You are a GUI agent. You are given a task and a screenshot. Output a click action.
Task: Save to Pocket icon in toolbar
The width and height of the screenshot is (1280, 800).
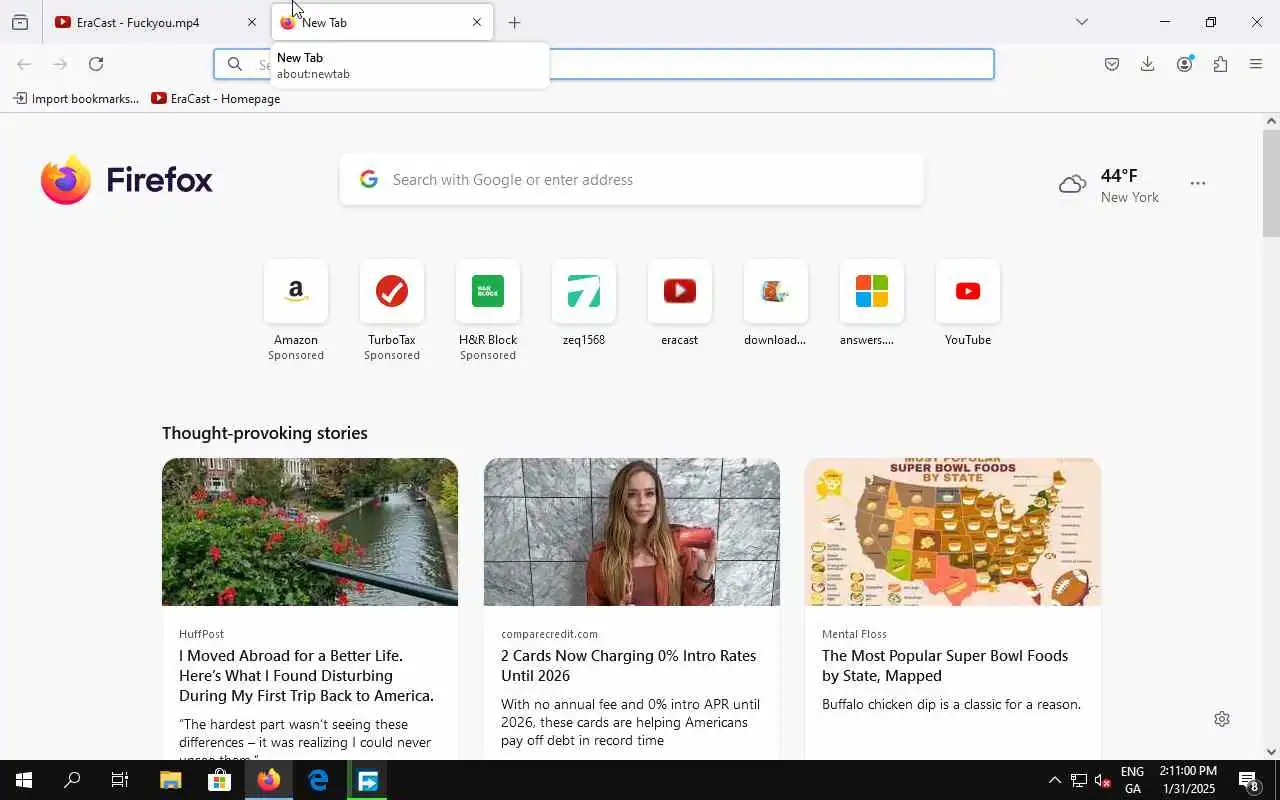pos(1112,64)
